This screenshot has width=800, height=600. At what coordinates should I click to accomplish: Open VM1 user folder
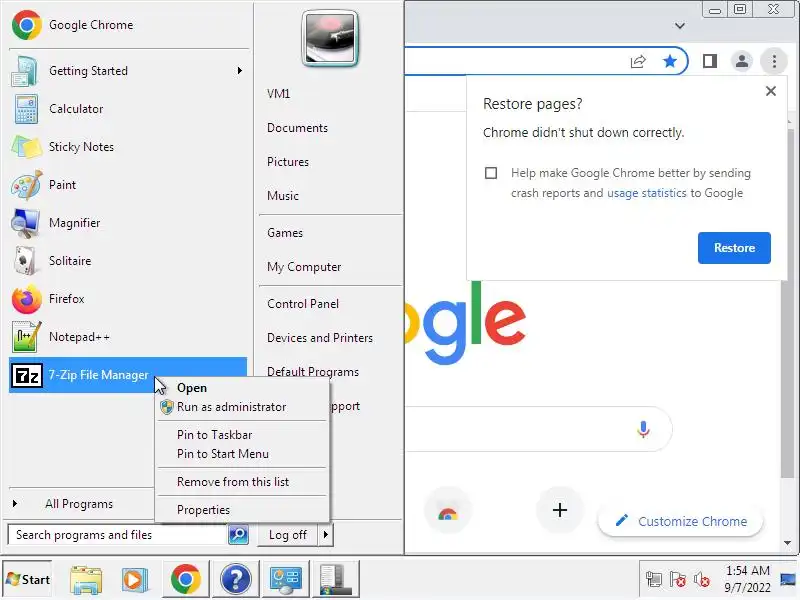[x=278, y=93]
